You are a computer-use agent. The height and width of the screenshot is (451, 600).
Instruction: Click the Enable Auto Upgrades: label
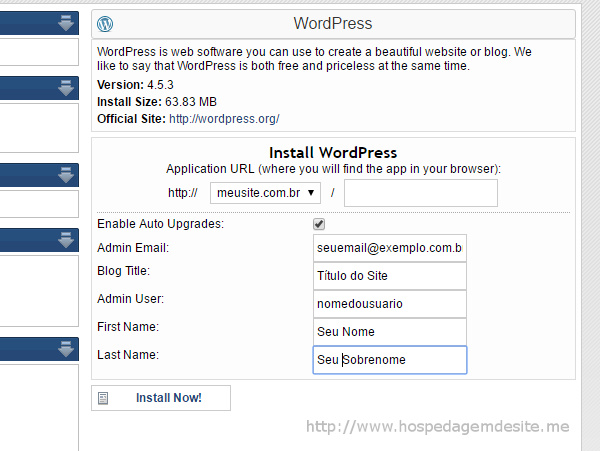[x=160, y=224]
